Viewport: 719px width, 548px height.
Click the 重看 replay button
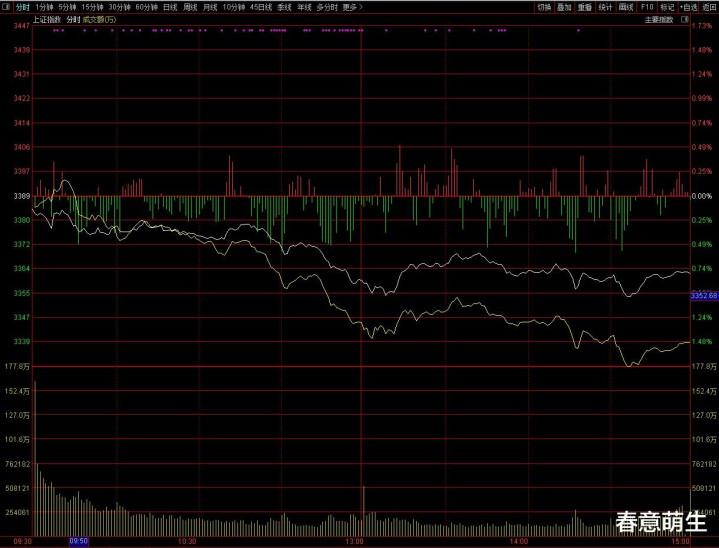(585, 7)
